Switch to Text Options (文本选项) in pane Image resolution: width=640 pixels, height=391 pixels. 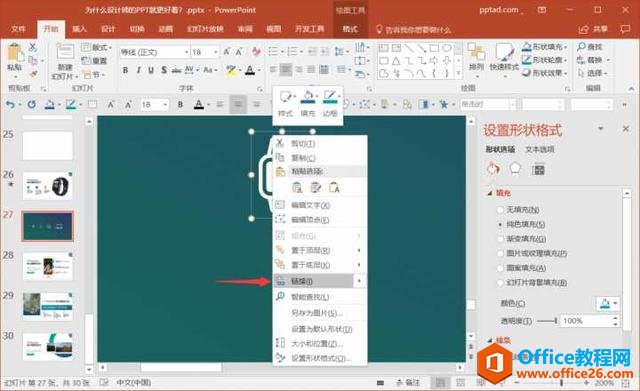click(x=539, y=149)
